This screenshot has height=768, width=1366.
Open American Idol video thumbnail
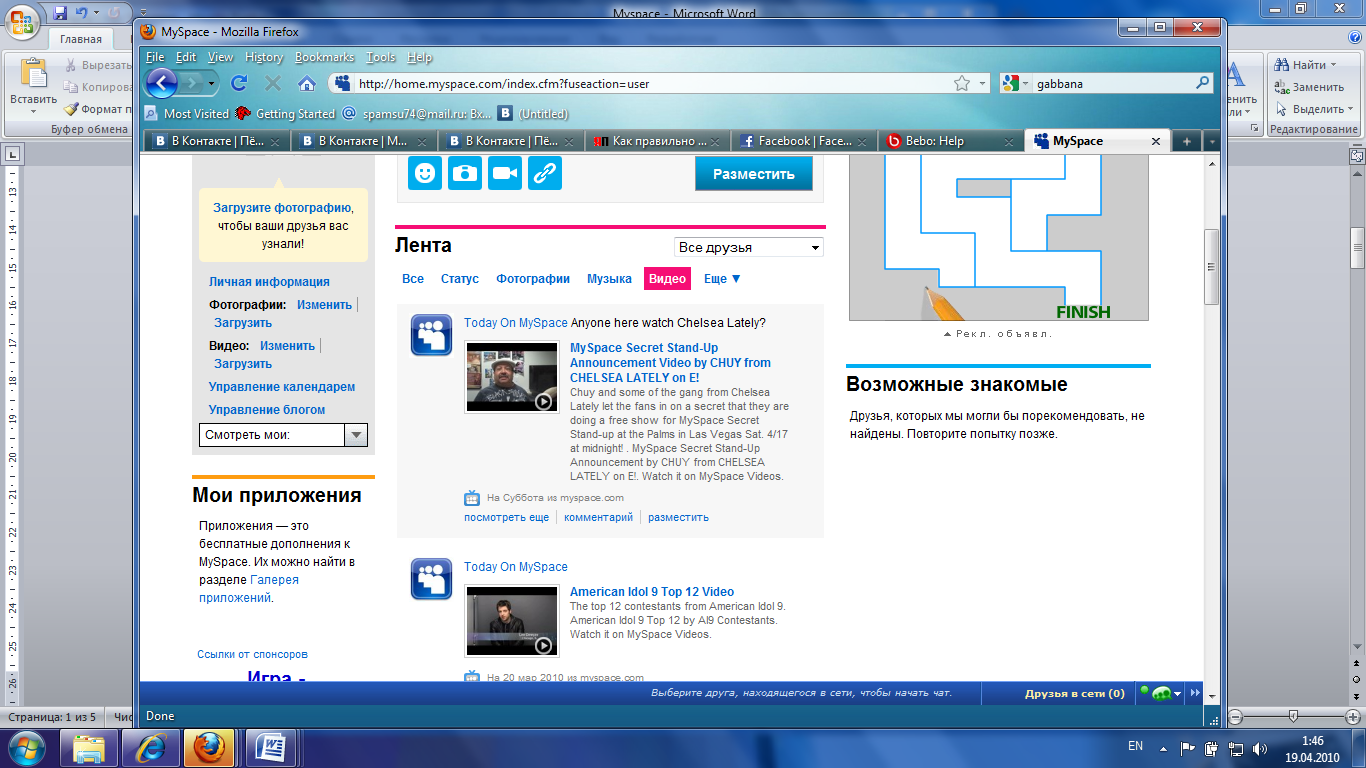click(512, 621)
